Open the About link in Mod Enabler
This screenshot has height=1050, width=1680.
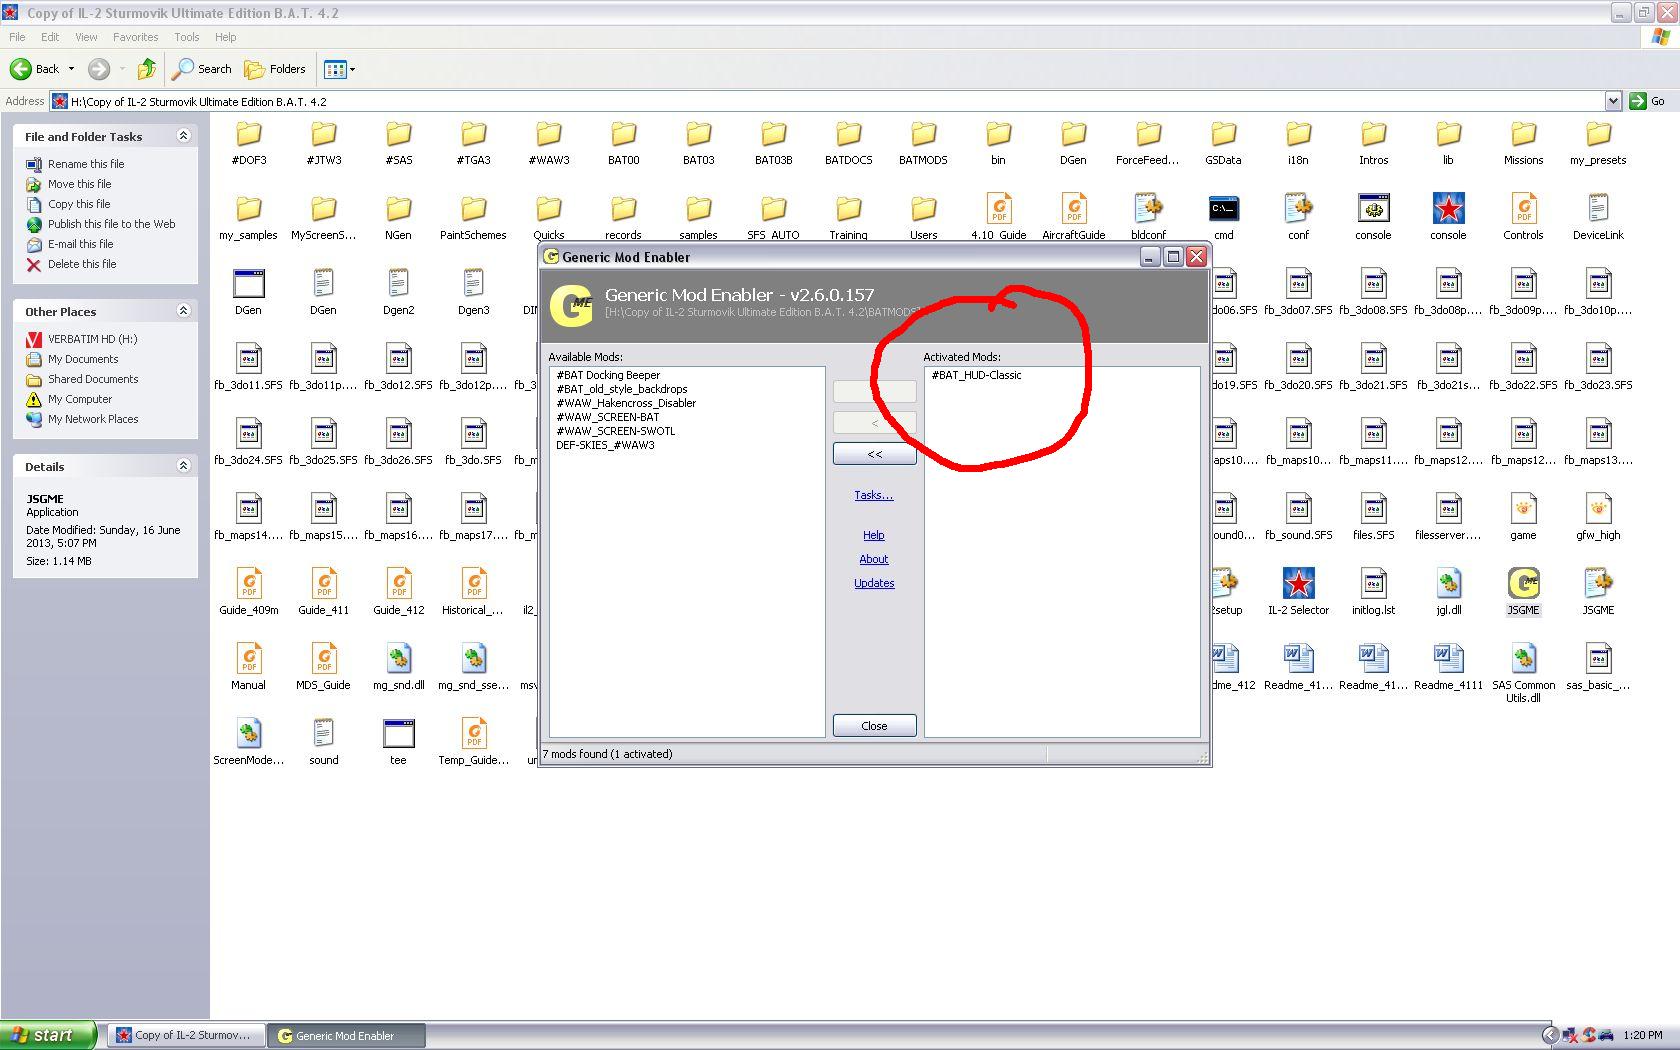[x=874, y=559]
